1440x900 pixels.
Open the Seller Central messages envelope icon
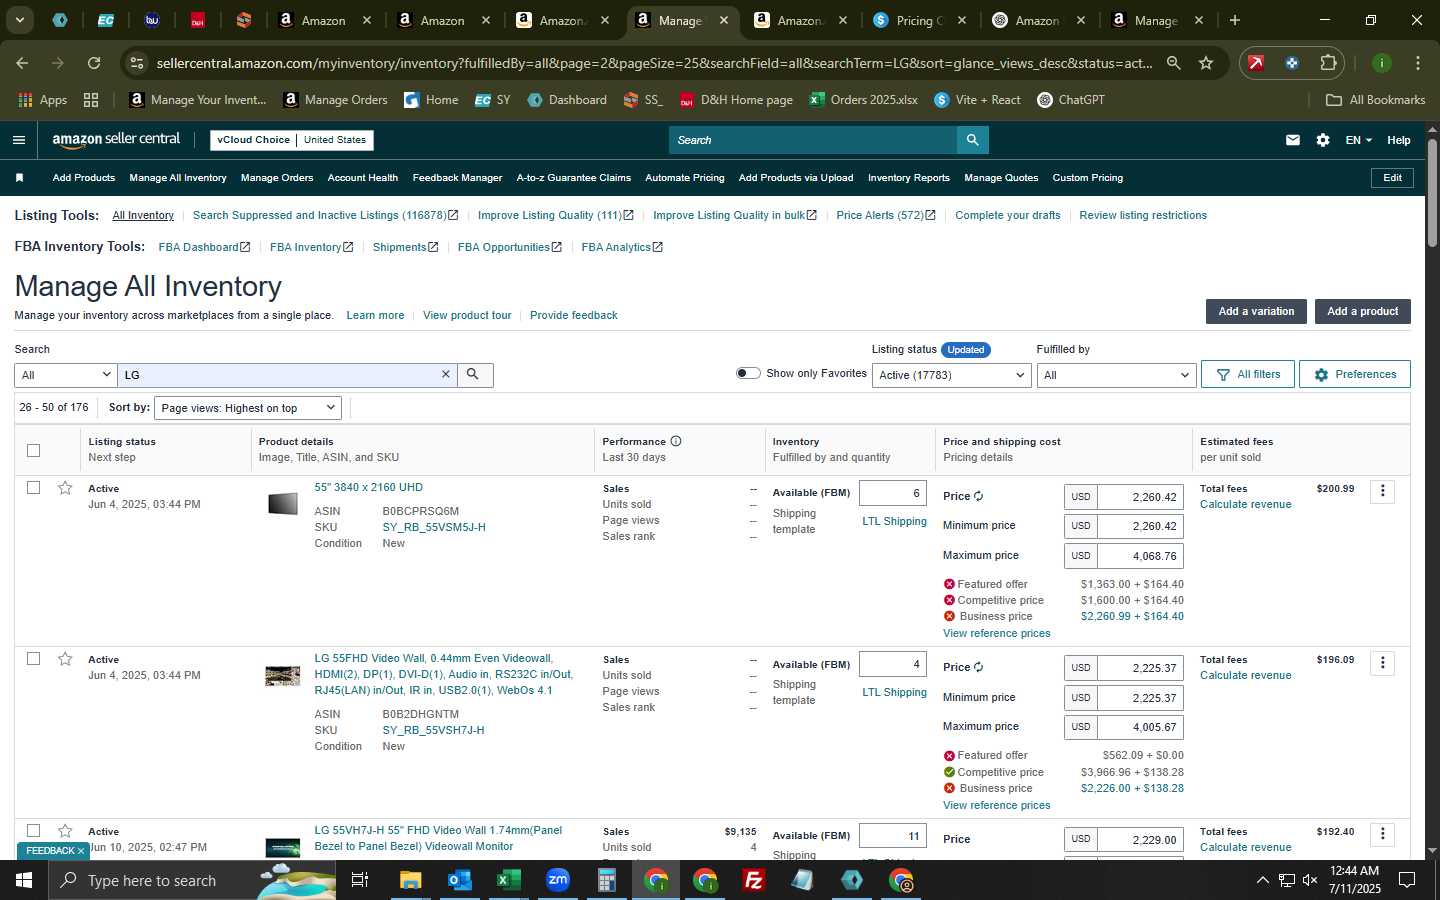1293,140
